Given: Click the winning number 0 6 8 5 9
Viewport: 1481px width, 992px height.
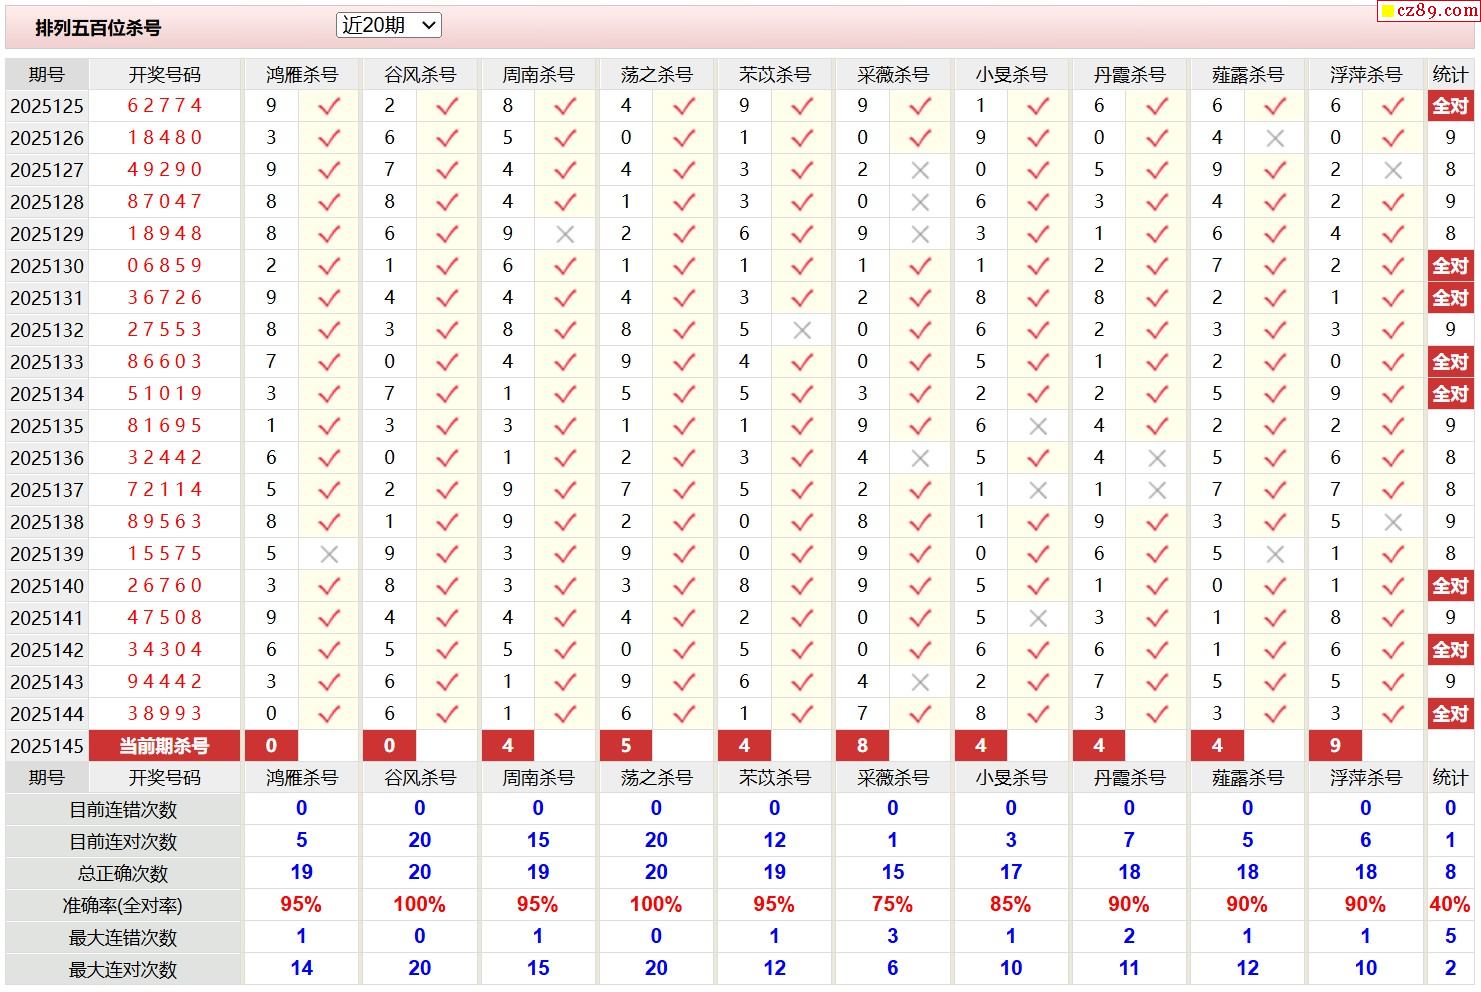Looking at the screenshot, I should click(x=164, y=266).
